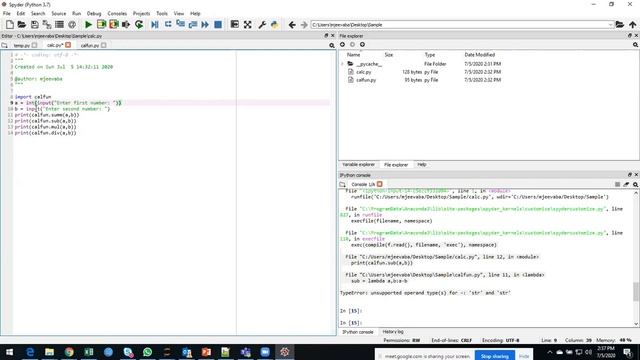Undock the File explorer pane

629,36
